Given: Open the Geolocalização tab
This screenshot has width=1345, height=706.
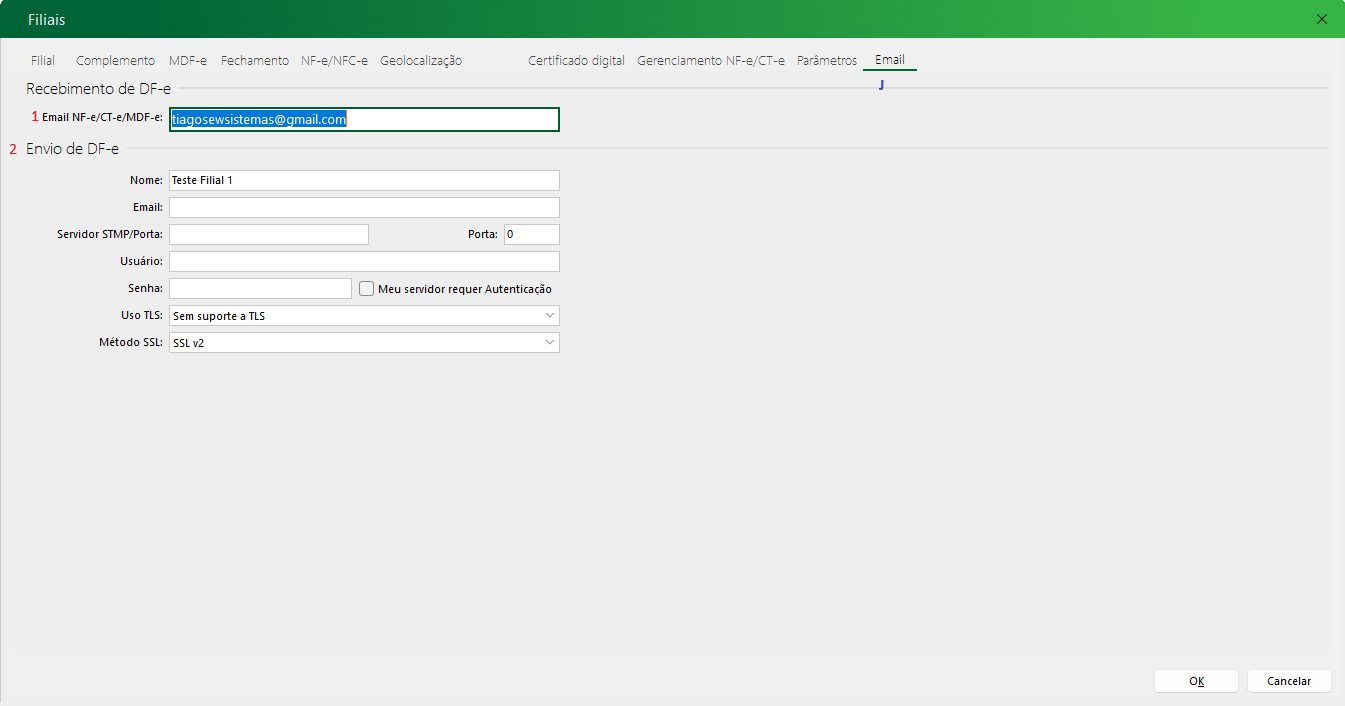Looking at the screenshot, I should tap(421, 61).
